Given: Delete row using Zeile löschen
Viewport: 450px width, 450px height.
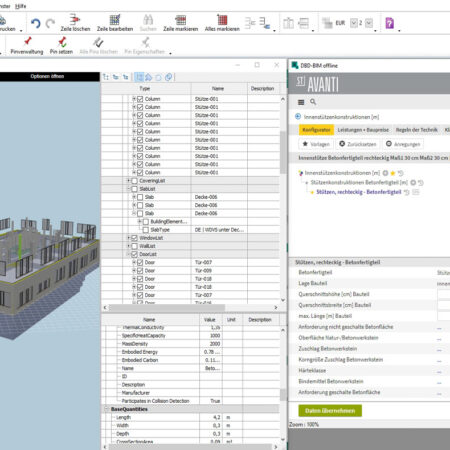Looking at the screenshot, I should (x=75, y=23).
